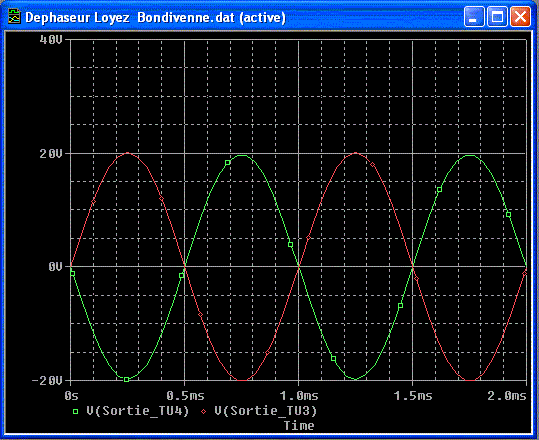Select the V(Sortie_TU3) trace label
Image resolution: width=539 pixels, height=440 pixels.
coord(266,411)
